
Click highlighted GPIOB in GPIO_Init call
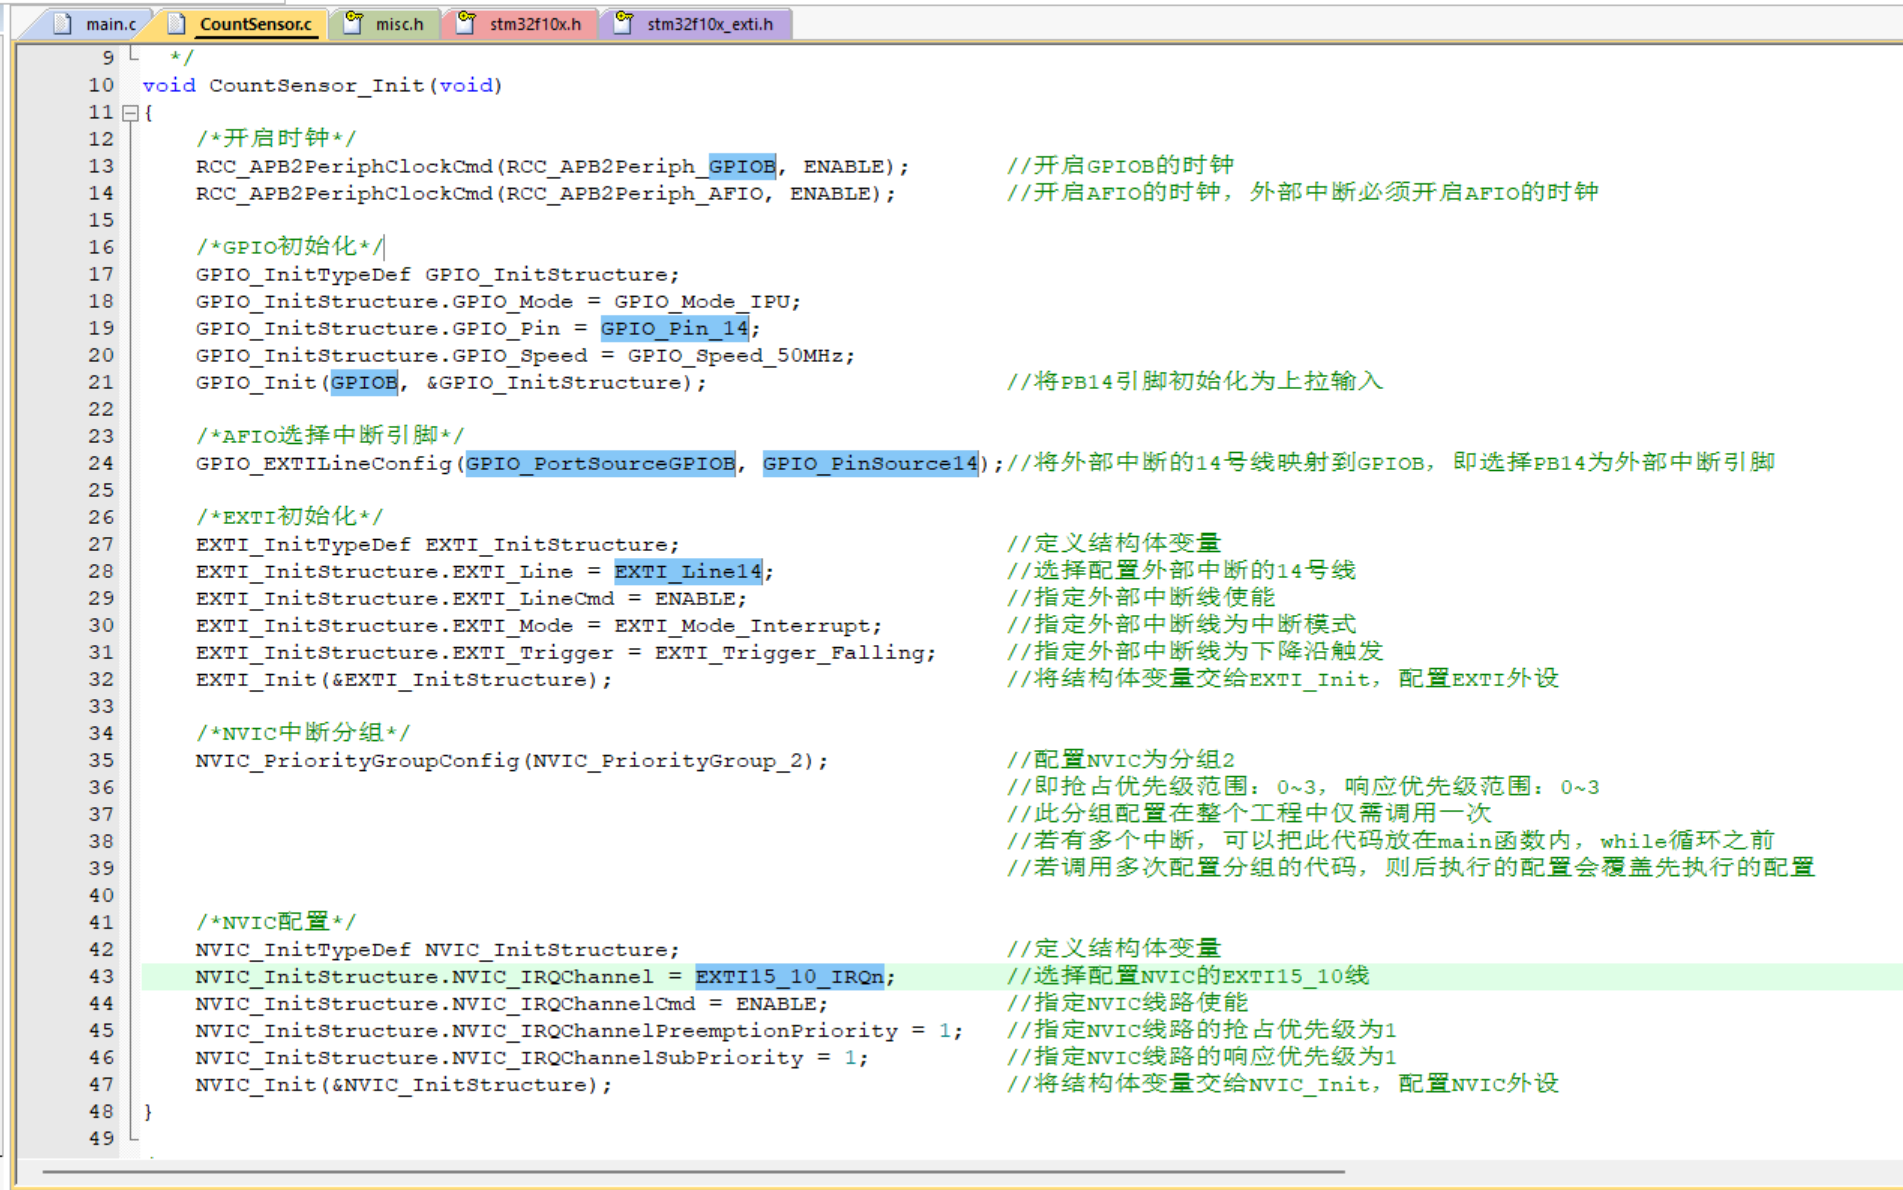364,382
